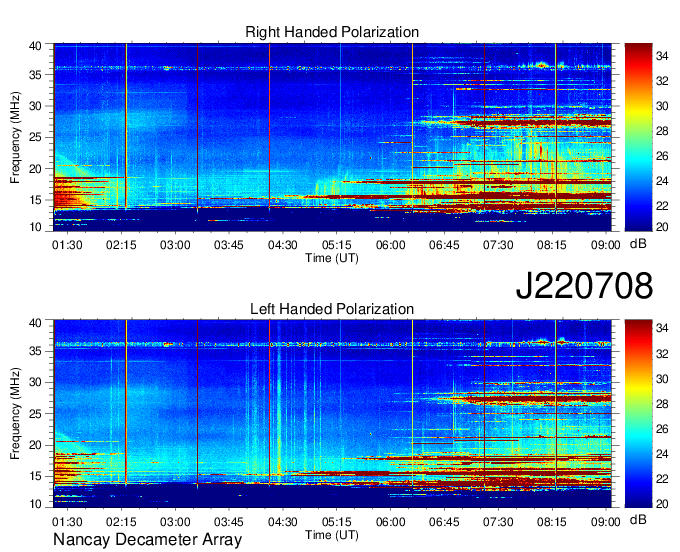The height and width of the screenshot is (552, 680).
Task: Click the 15 MHz tick on Right Handed plot
Action: [x=36, y=200]
